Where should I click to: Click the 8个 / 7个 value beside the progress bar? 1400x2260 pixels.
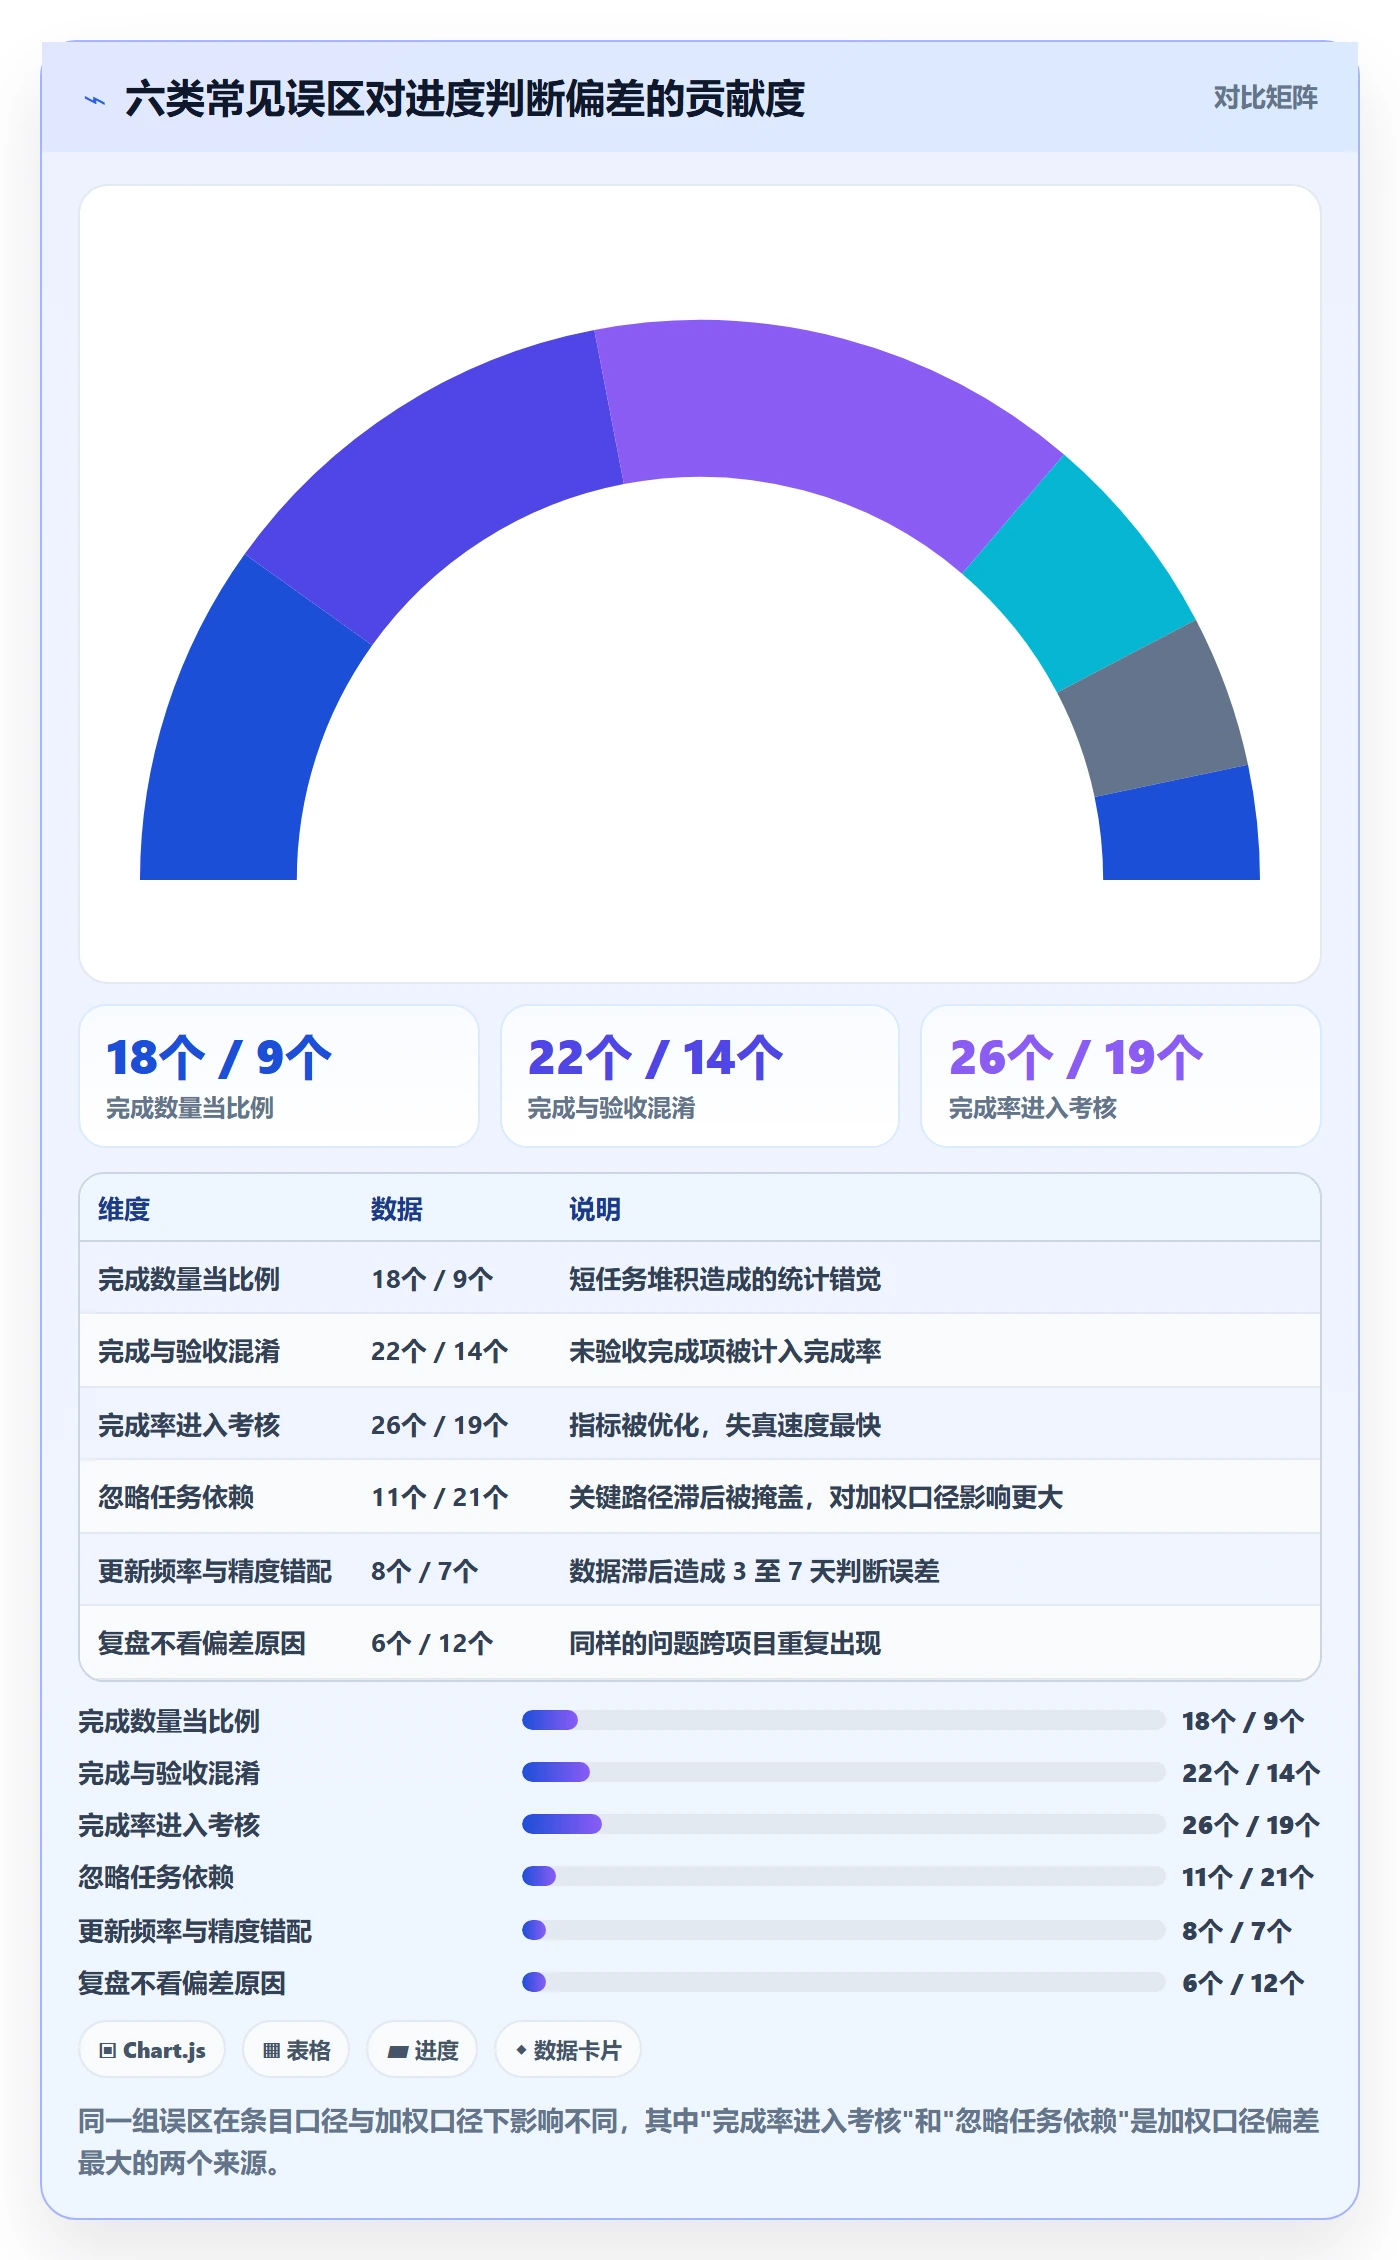(x=1237, y=1930)
